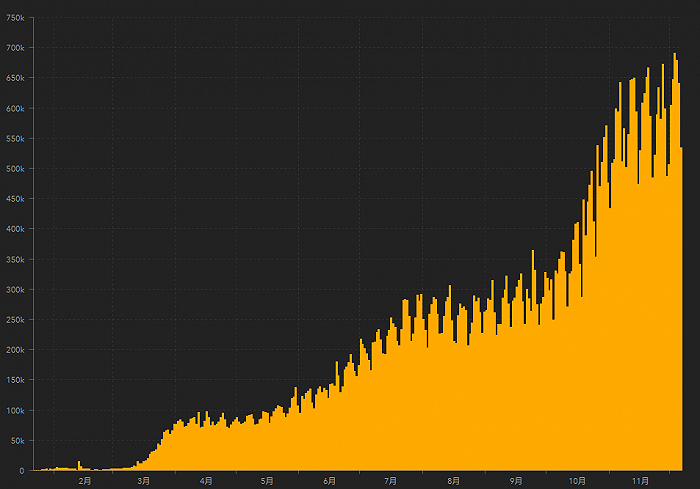The width and height of the screenshot is (700, 489).
Task: Click the 350k y-axis label
Action: [15, 259]
